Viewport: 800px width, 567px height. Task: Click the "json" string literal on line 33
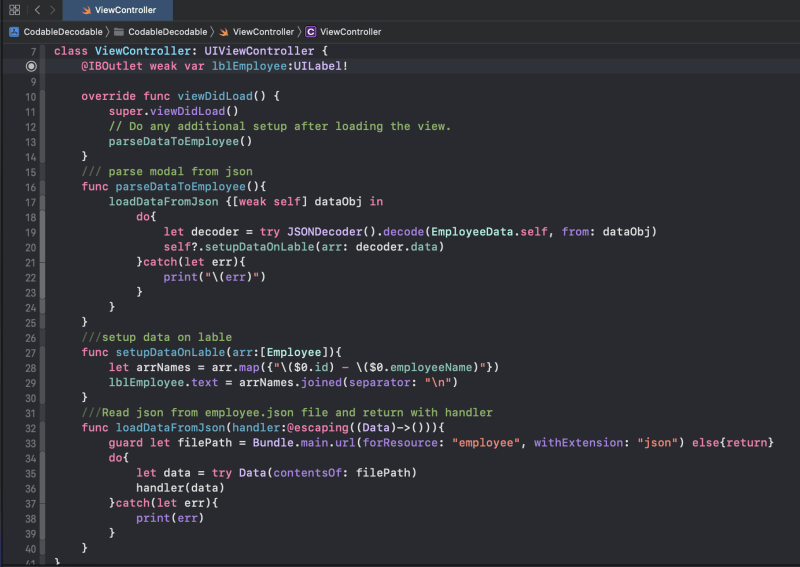657,442
